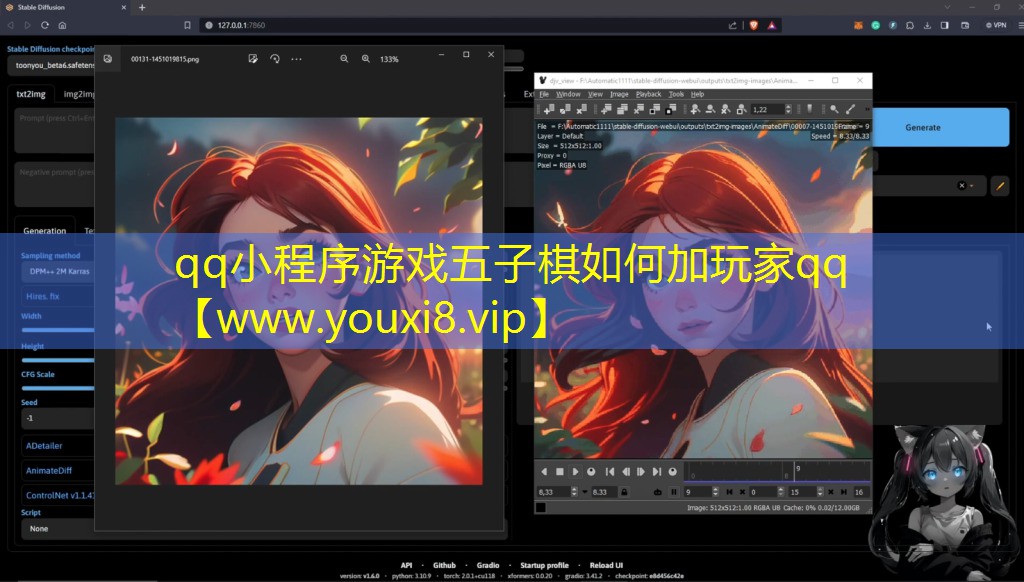Open the speed preset dropdown arrow
Viewport: 1024px width, 582px height.
[584, 493]
